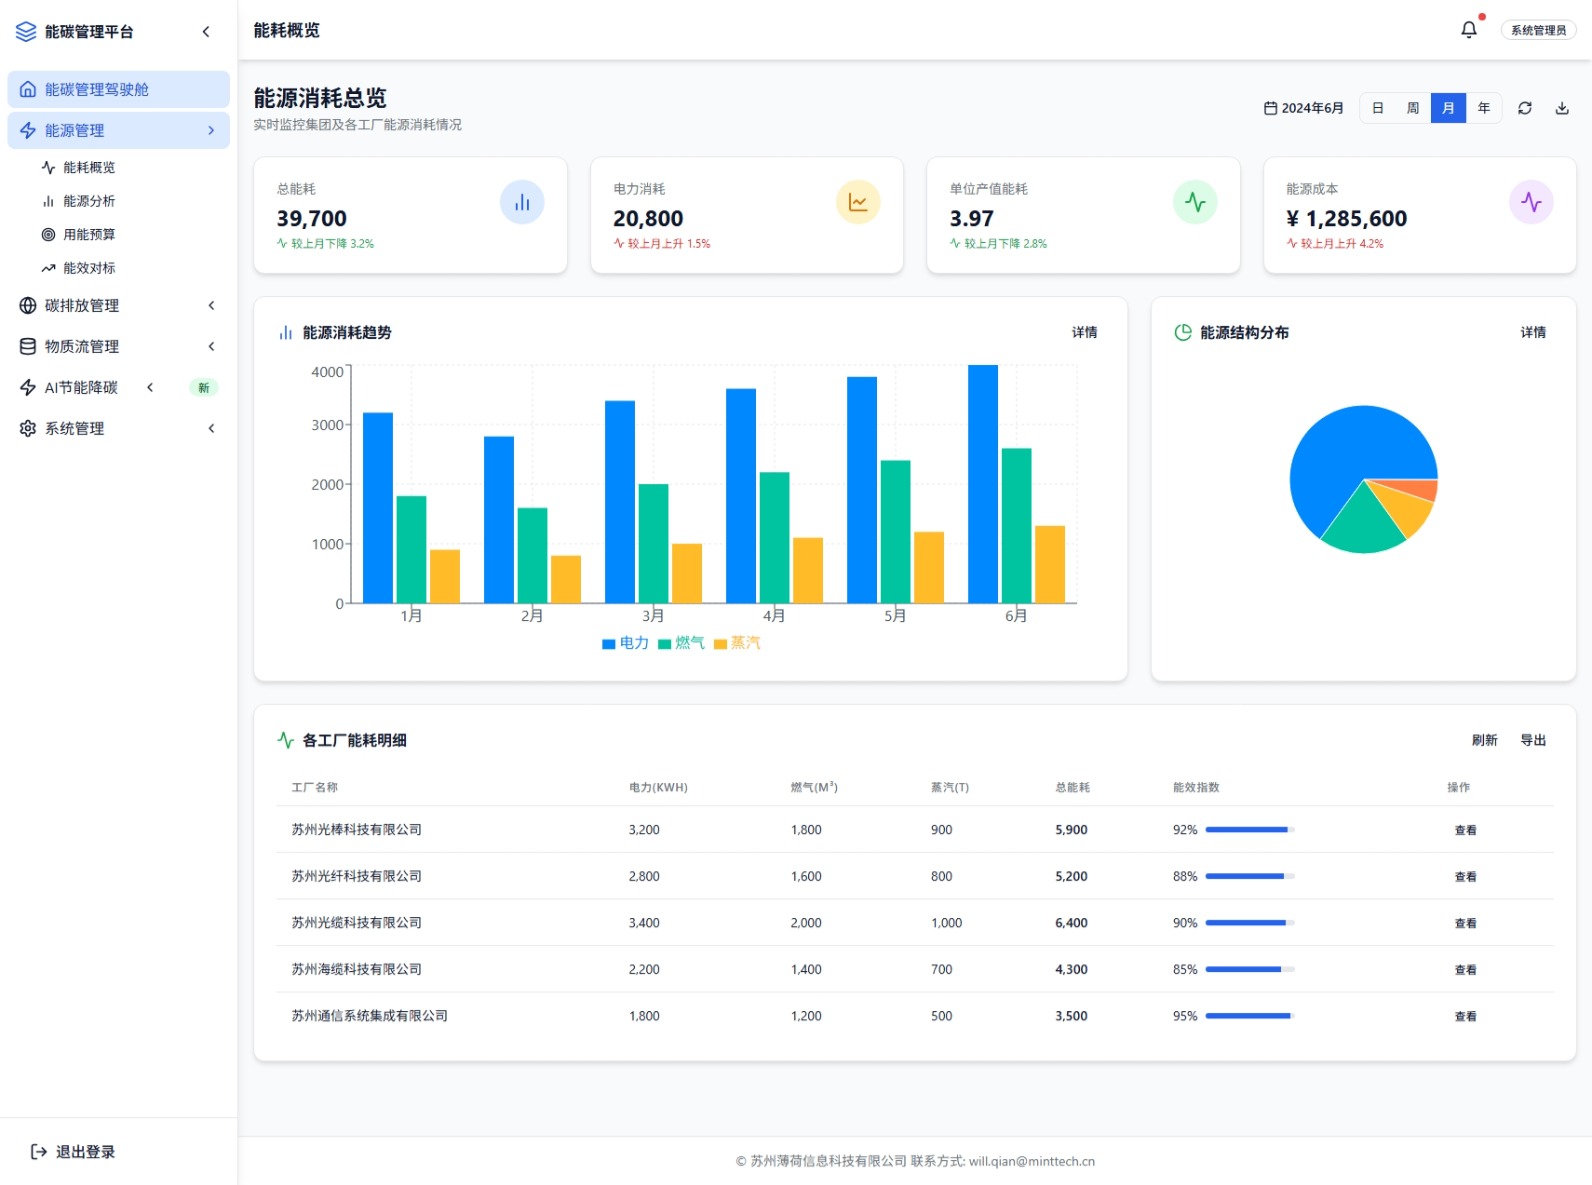Switch the time range to 周
This screenshot has height=1185, width=1592.
pos(1412,108)
